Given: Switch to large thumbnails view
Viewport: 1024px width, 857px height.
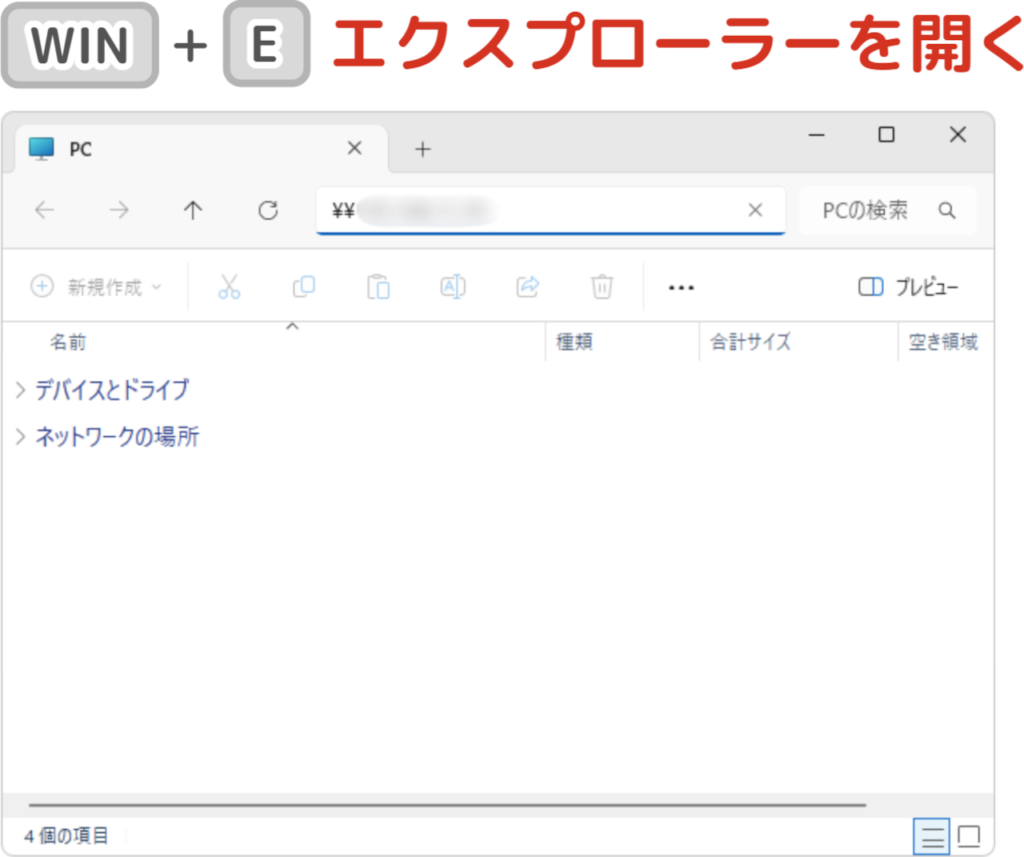Looking at the screenshot, I should point(968,835).
